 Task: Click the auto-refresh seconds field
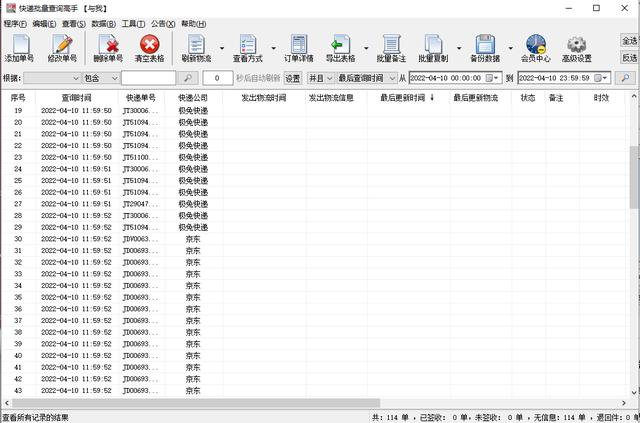[x=218, y=78]
